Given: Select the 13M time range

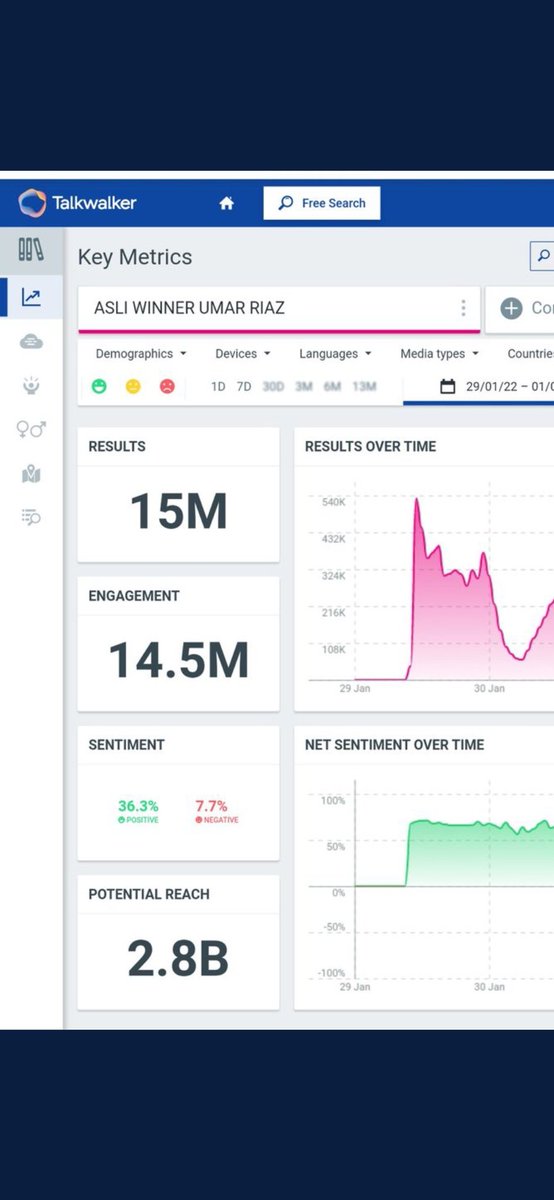Looking at the screenshot, I should pyautogui.click(x=364, y=386).
